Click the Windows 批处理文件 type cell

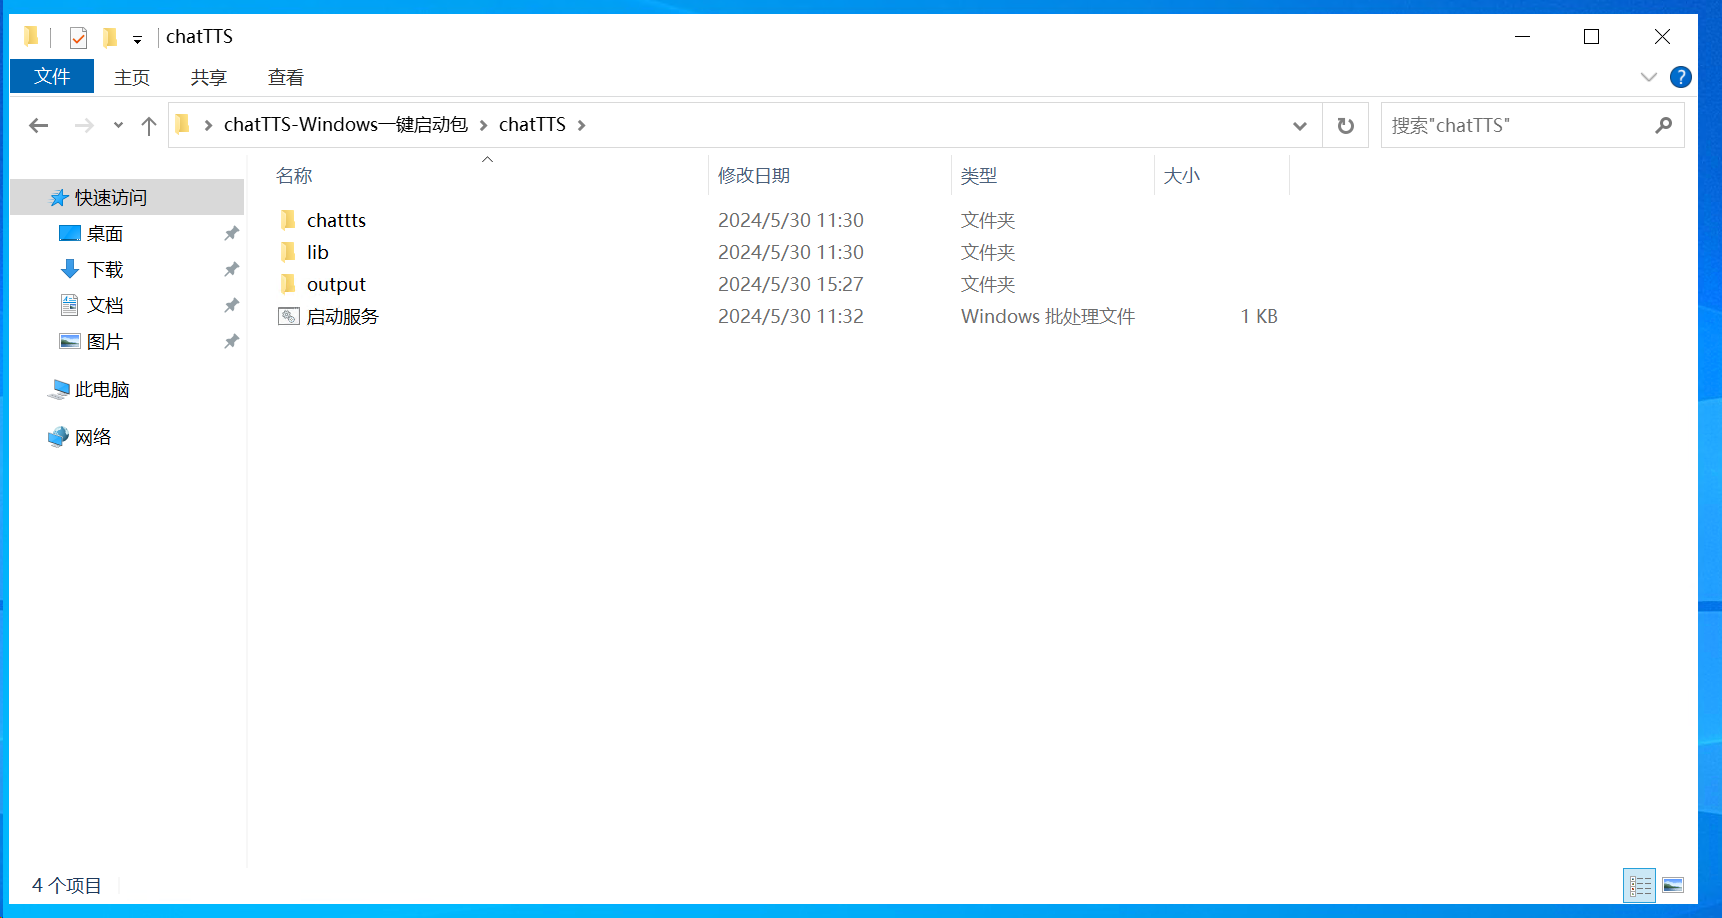(x=1048, y=316)
